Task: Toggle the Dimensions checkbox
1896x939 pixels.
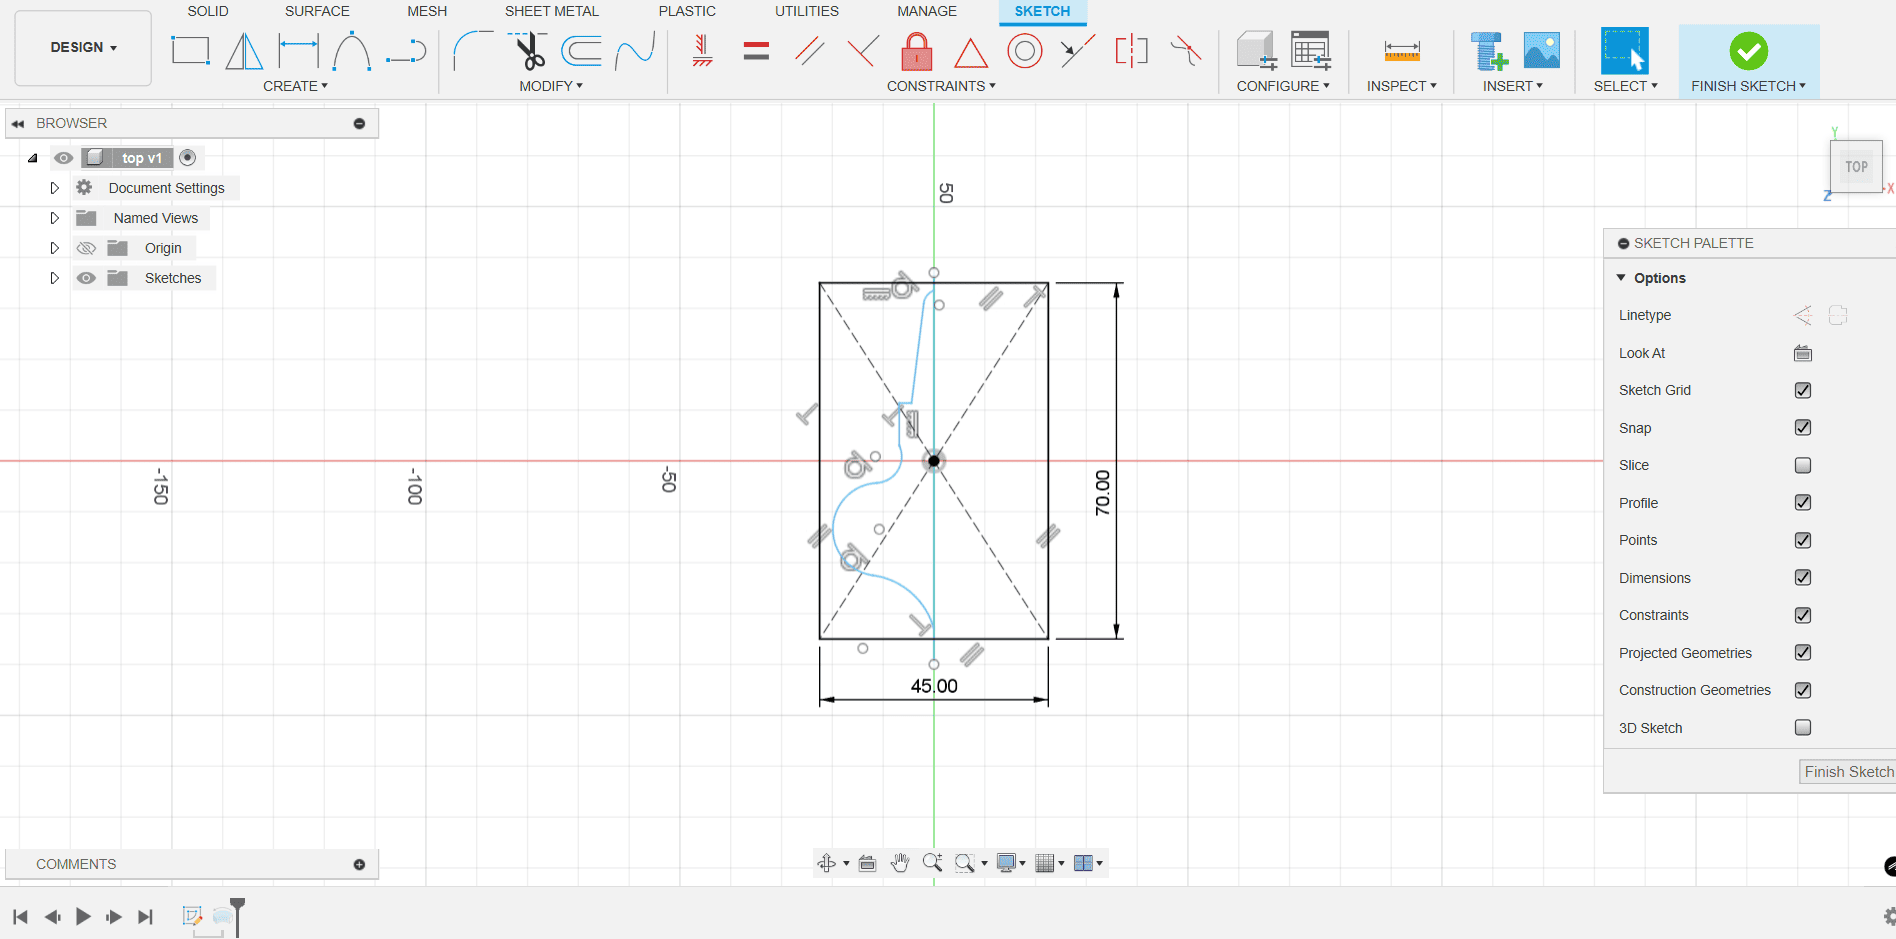Action: click(1803, 577)
